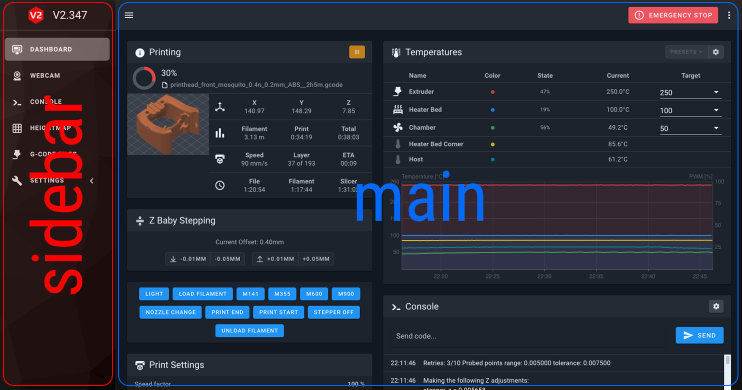Open the Webcam page

(57, 75)
